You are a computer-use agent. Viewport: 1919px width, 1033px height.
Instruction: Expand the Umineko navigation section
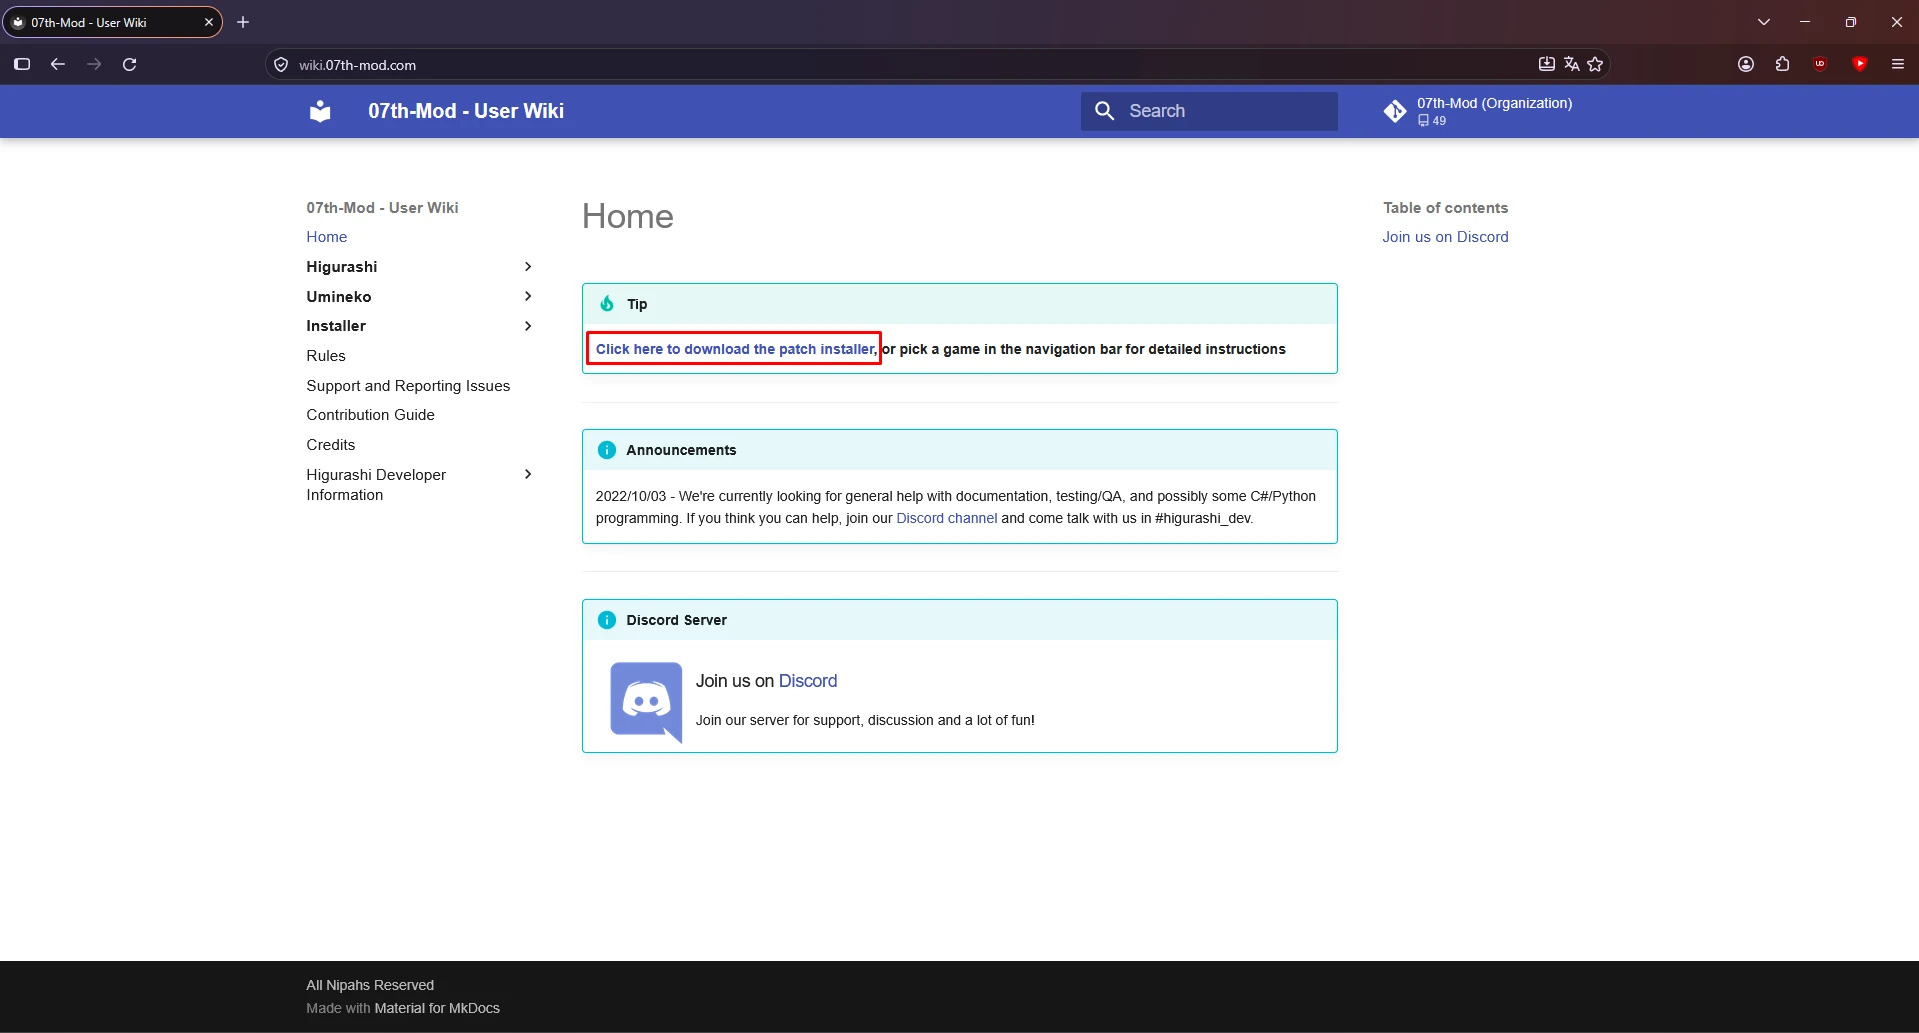pyautogui.click(x=528, y=297)
